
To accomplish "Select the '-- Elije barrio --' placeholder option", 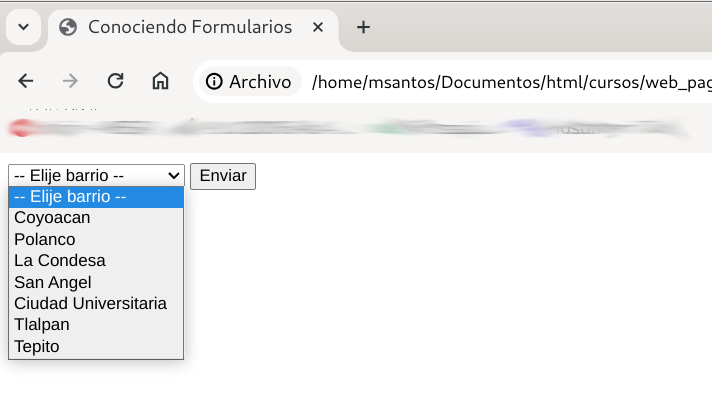I will [96, 197].
